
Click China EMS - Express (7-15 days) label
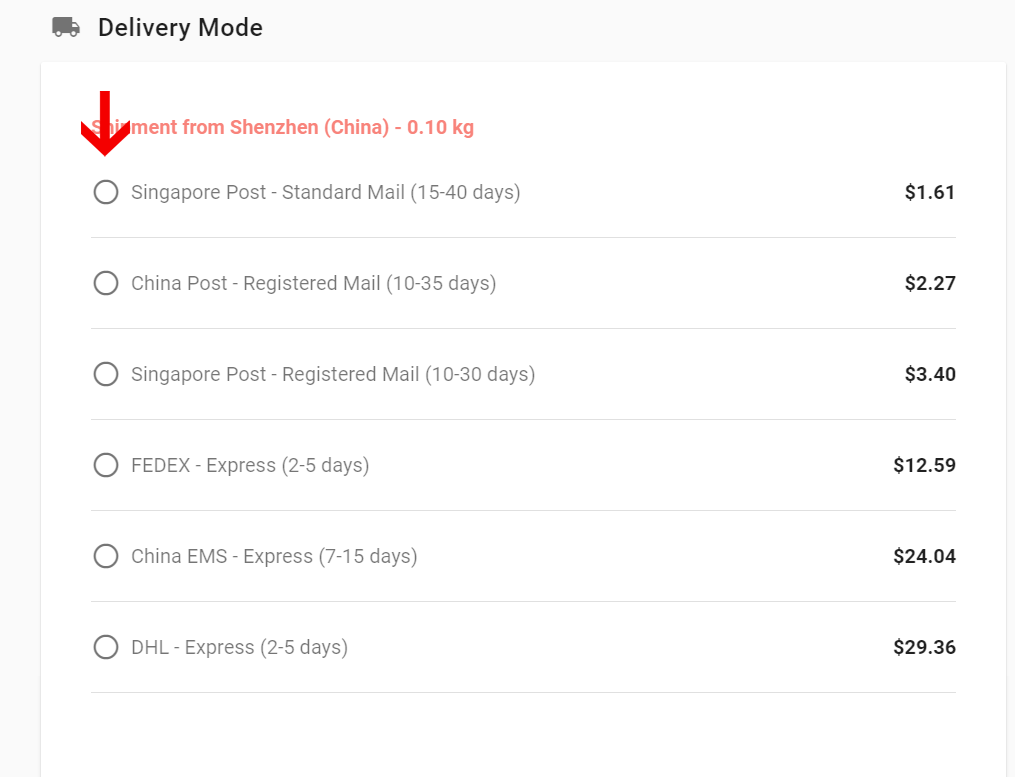pos(274,556)
